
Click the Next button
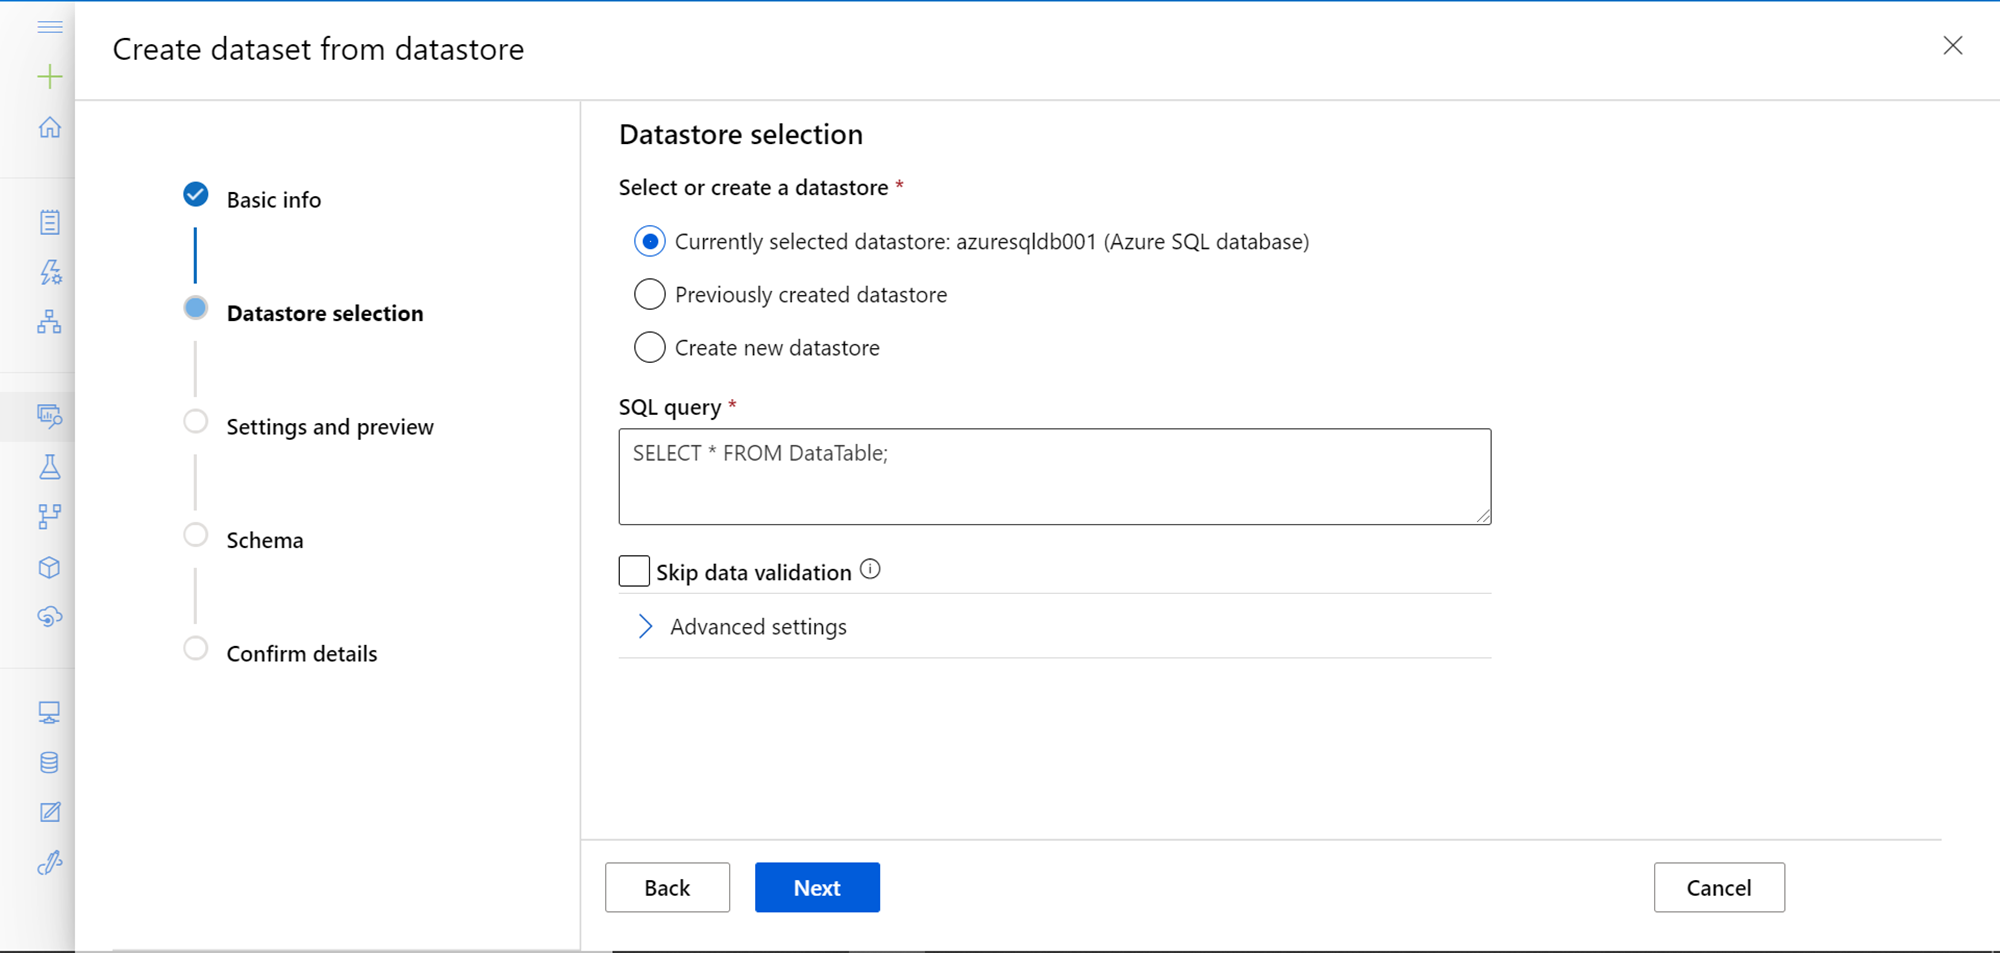[x=817, y=888]
